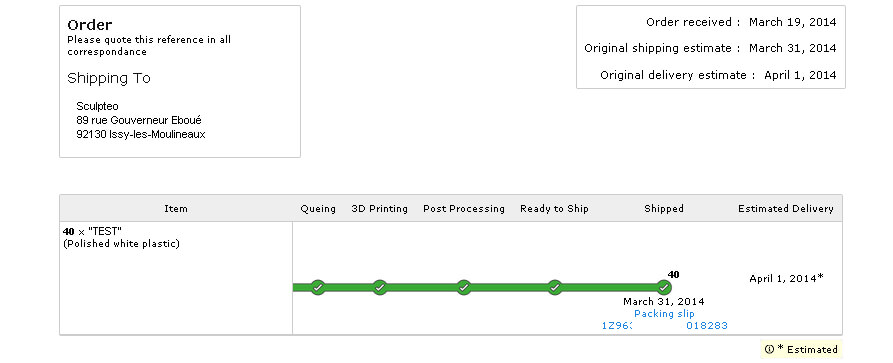Open the Packing slip link
Image resolution: width=893 pixels, height=363 pixels.
point(664,314)
